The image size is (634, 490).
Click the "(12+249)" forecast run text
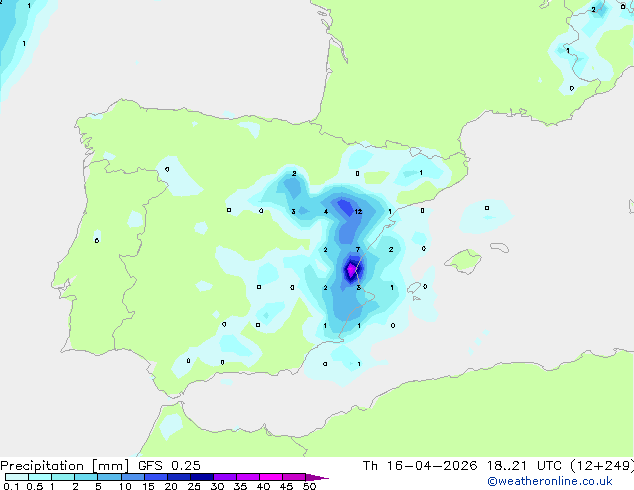pyautogui.click(x=602, y=466)
